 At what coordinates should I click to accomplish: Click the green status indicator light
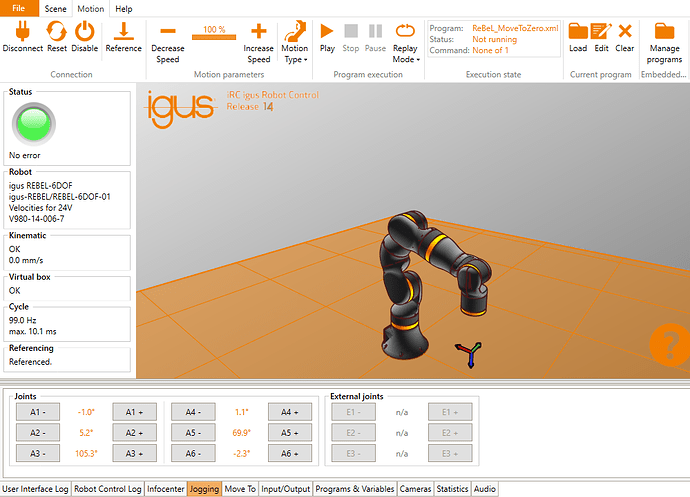tap(34, 124)
